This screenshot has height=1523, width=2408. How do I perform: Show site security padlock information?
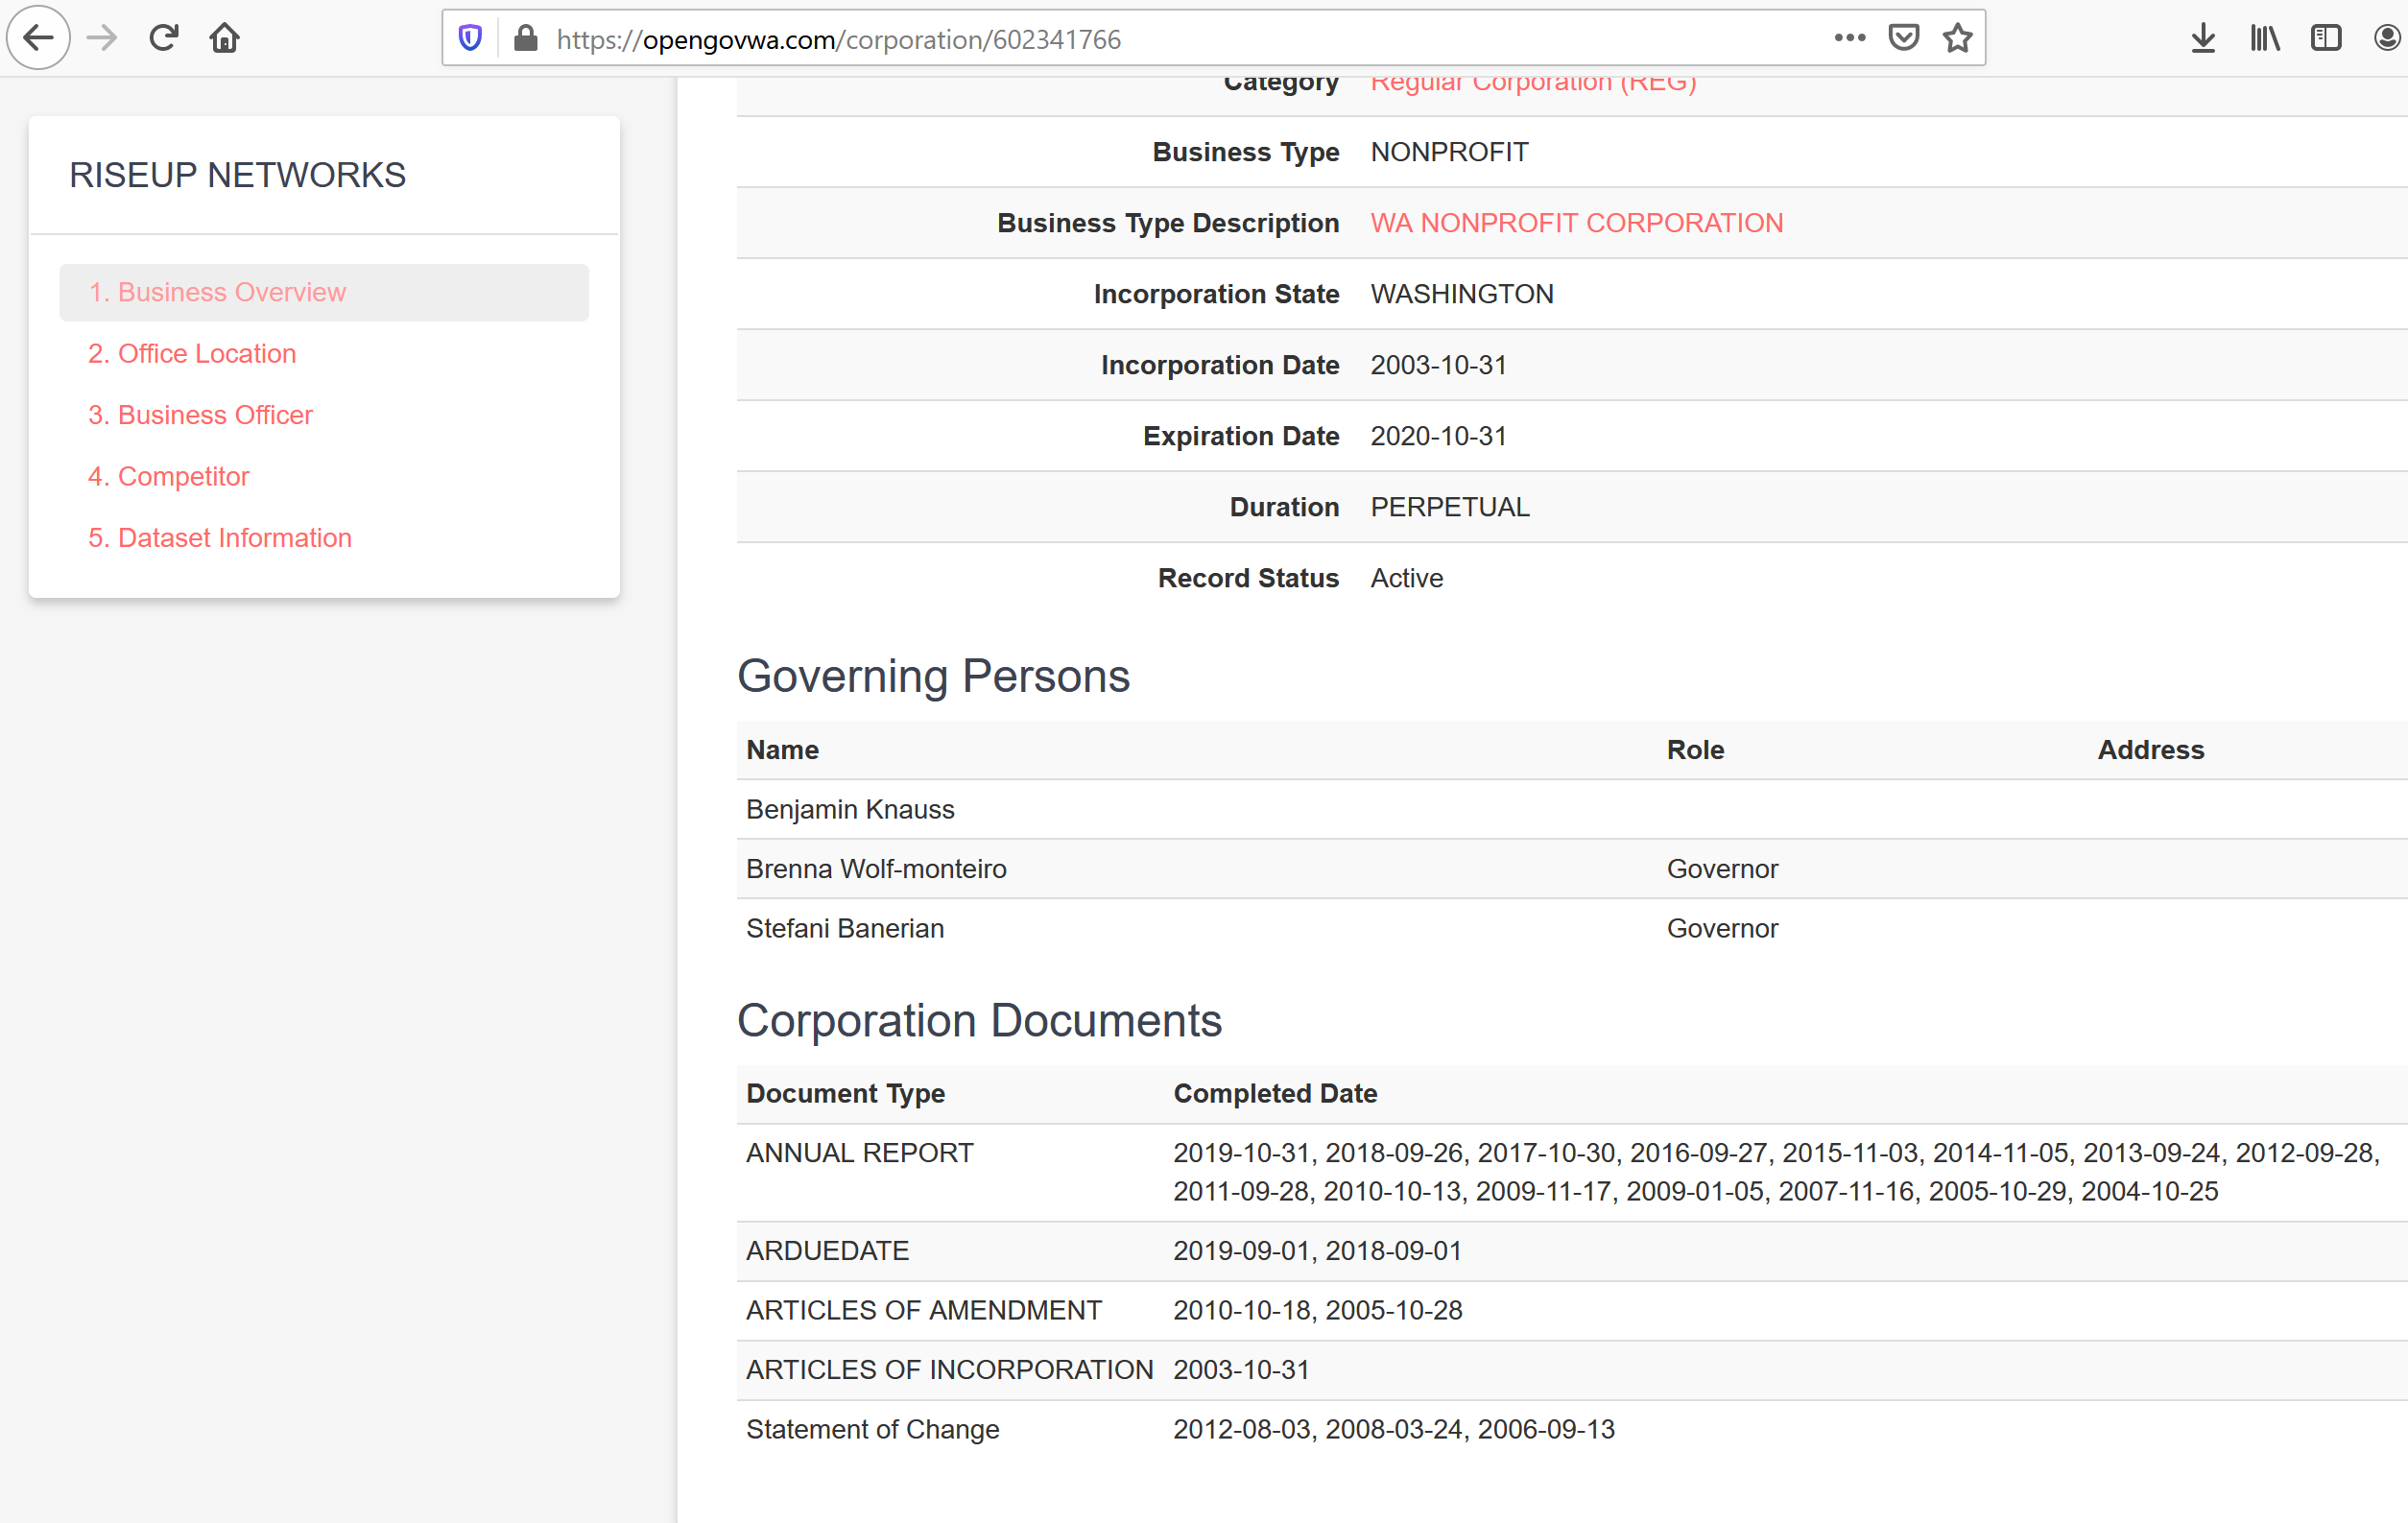[x=526, y=38]
